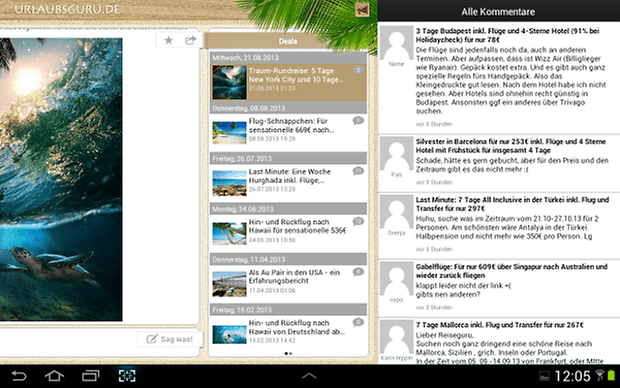Image resolution: width=620 pixels, height=388 pixels.
Task: Open comment bubble on Hawaii 536€ deal
Action: click(x=358, y=221)
